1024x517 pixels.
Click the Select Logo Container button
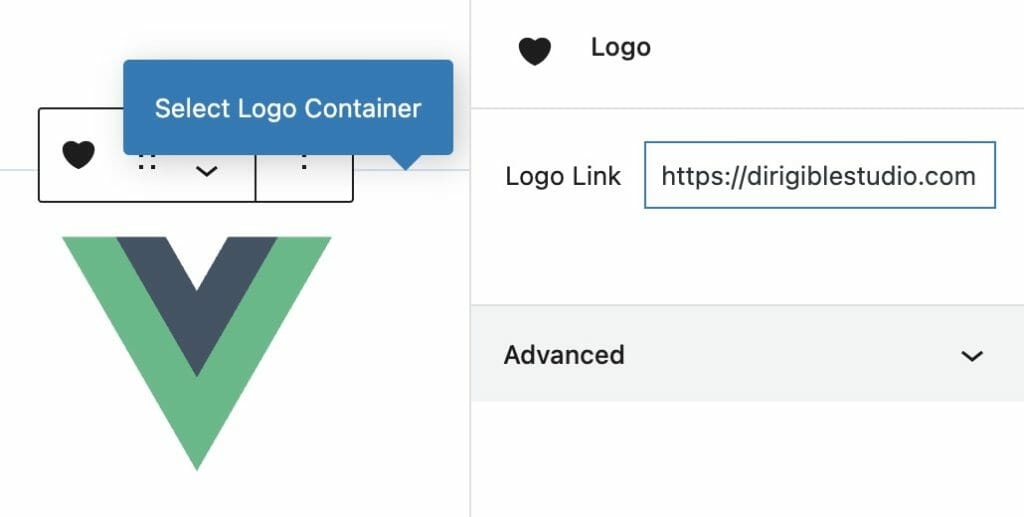(x=288, y=108)
